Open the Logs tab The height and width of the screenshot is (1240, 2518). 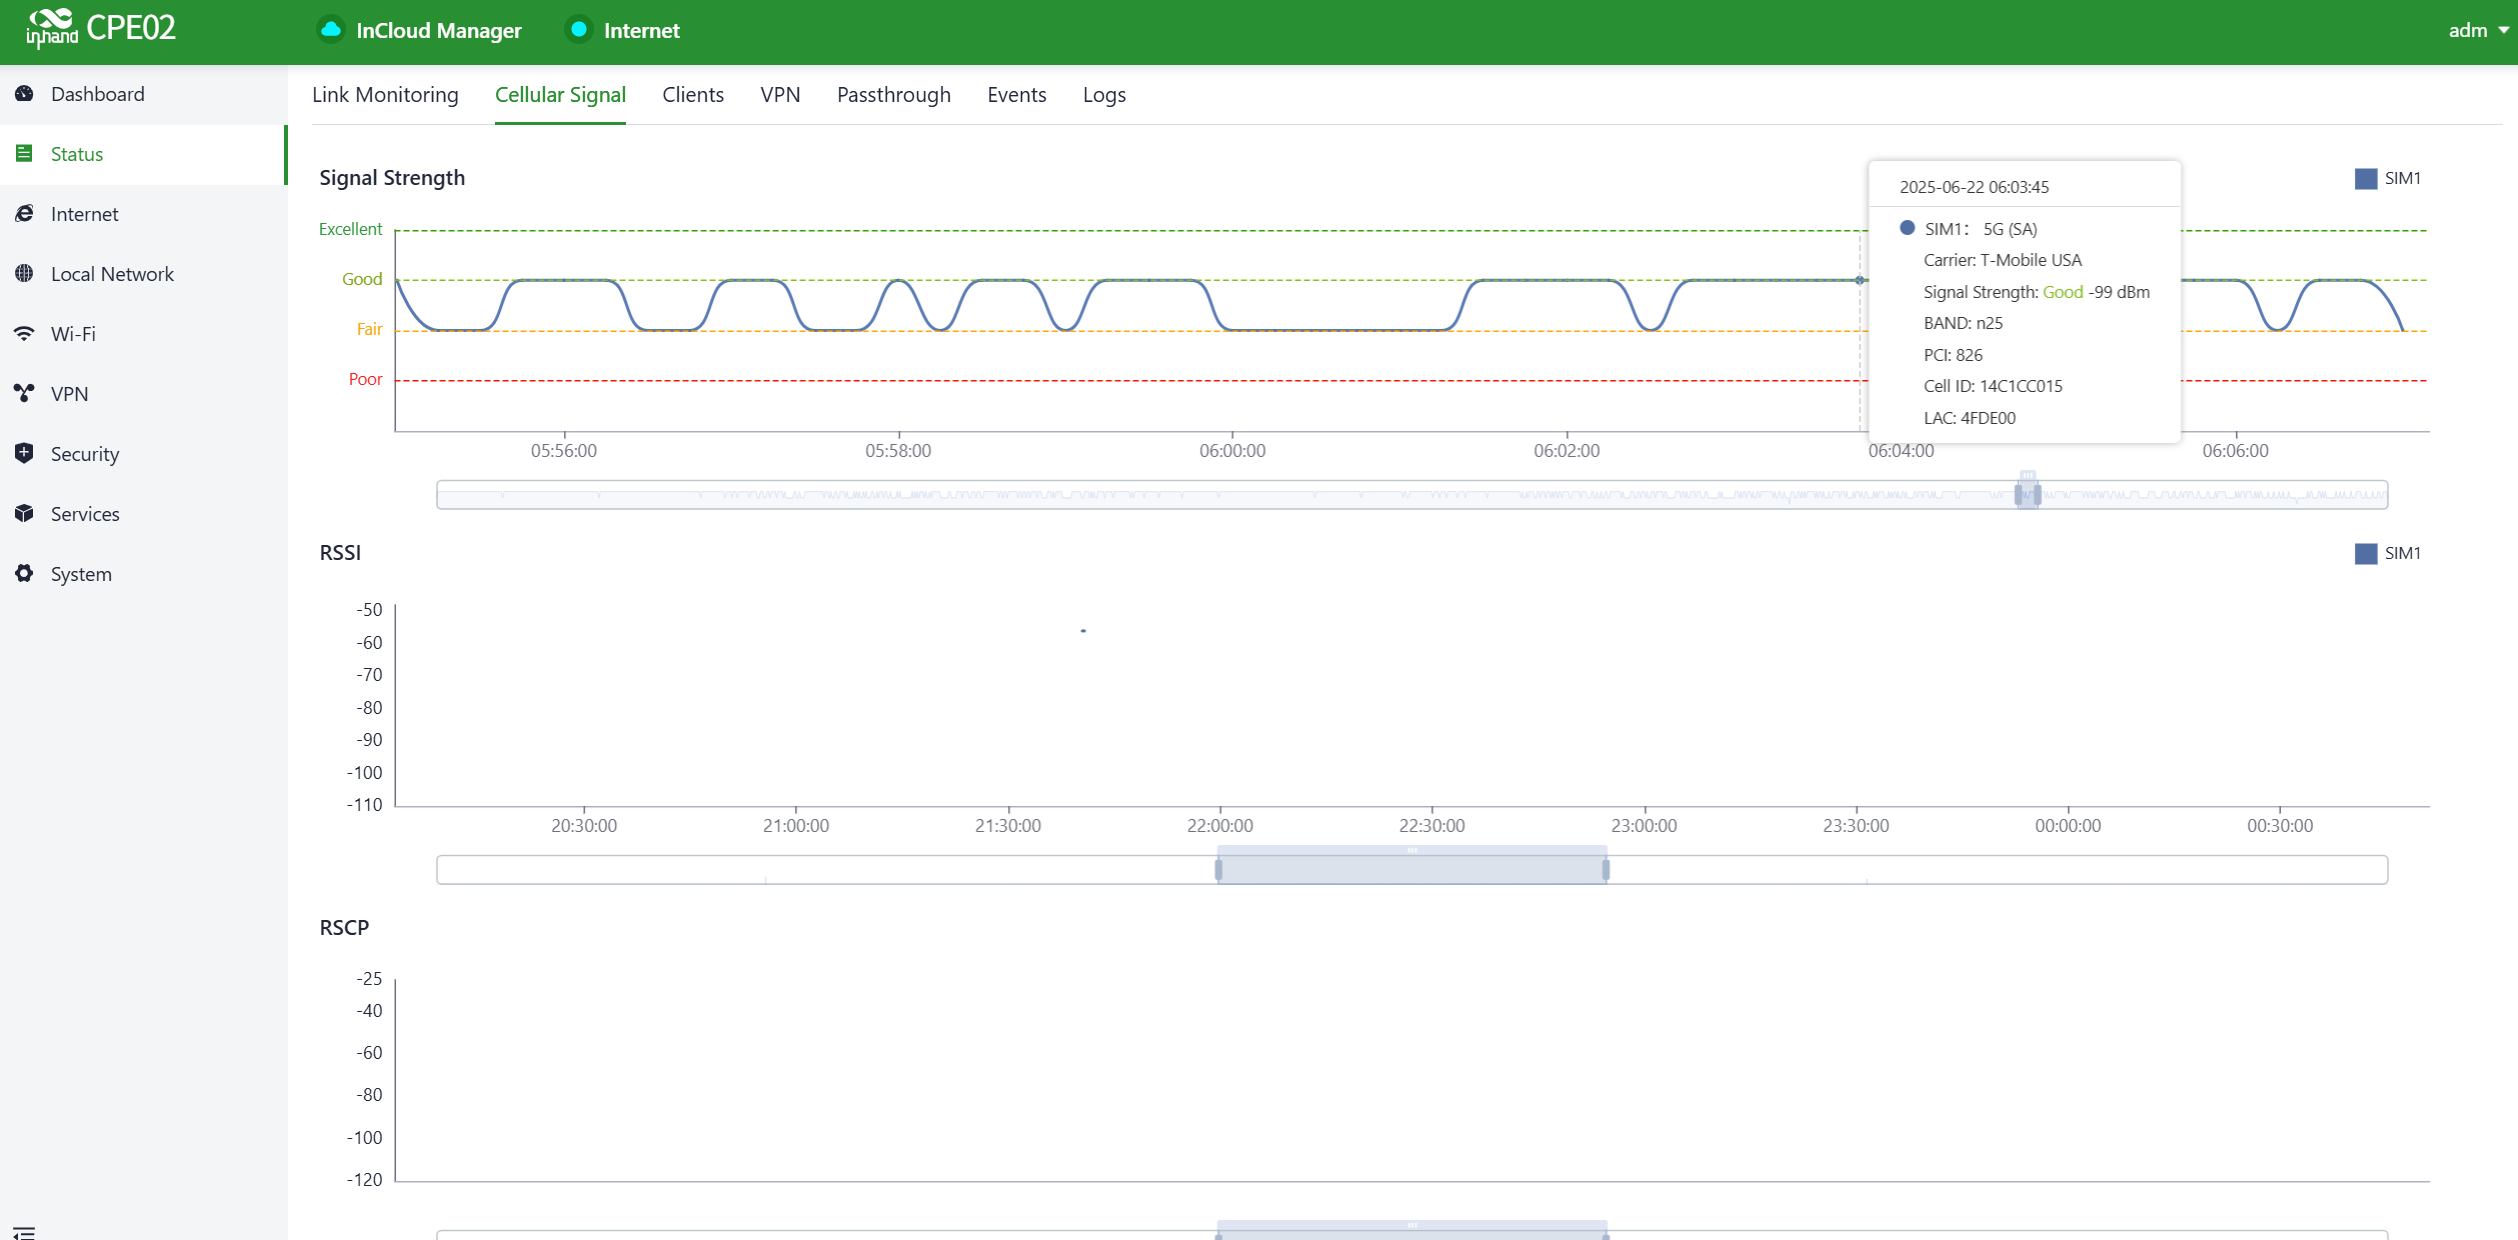point(1104,95)
